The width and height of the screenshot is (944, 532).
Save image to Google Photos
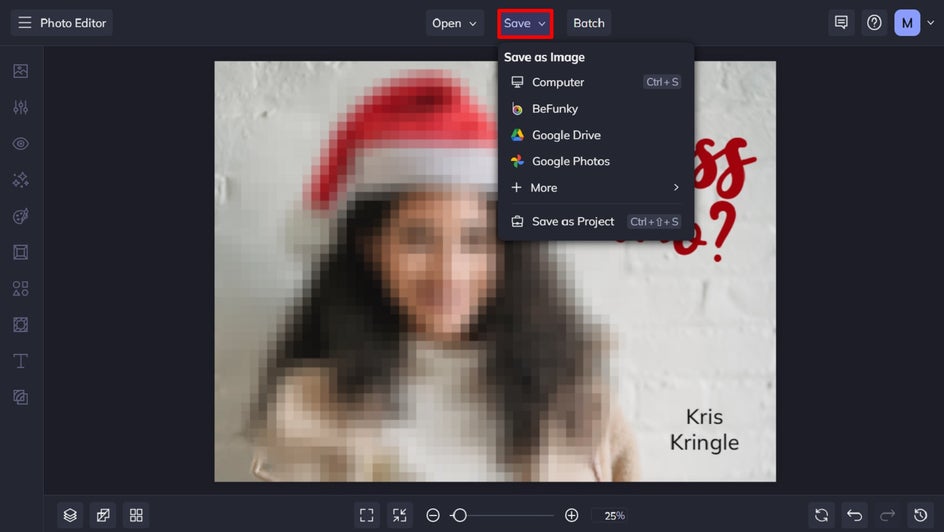pos(595,161)
